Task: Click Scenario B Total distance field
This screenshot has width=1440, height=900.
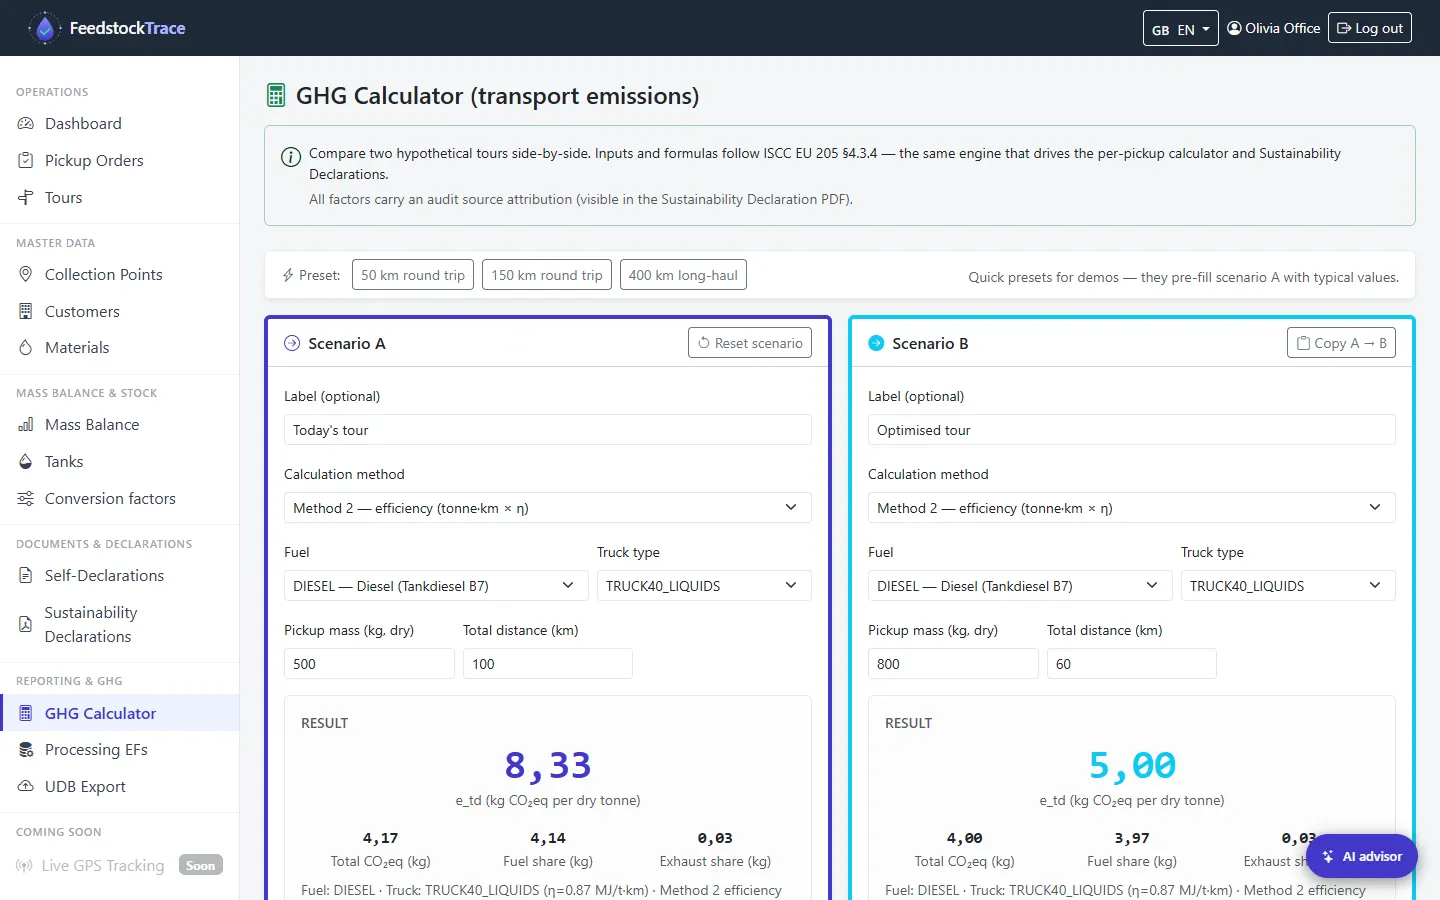Action: (1131, 664)
